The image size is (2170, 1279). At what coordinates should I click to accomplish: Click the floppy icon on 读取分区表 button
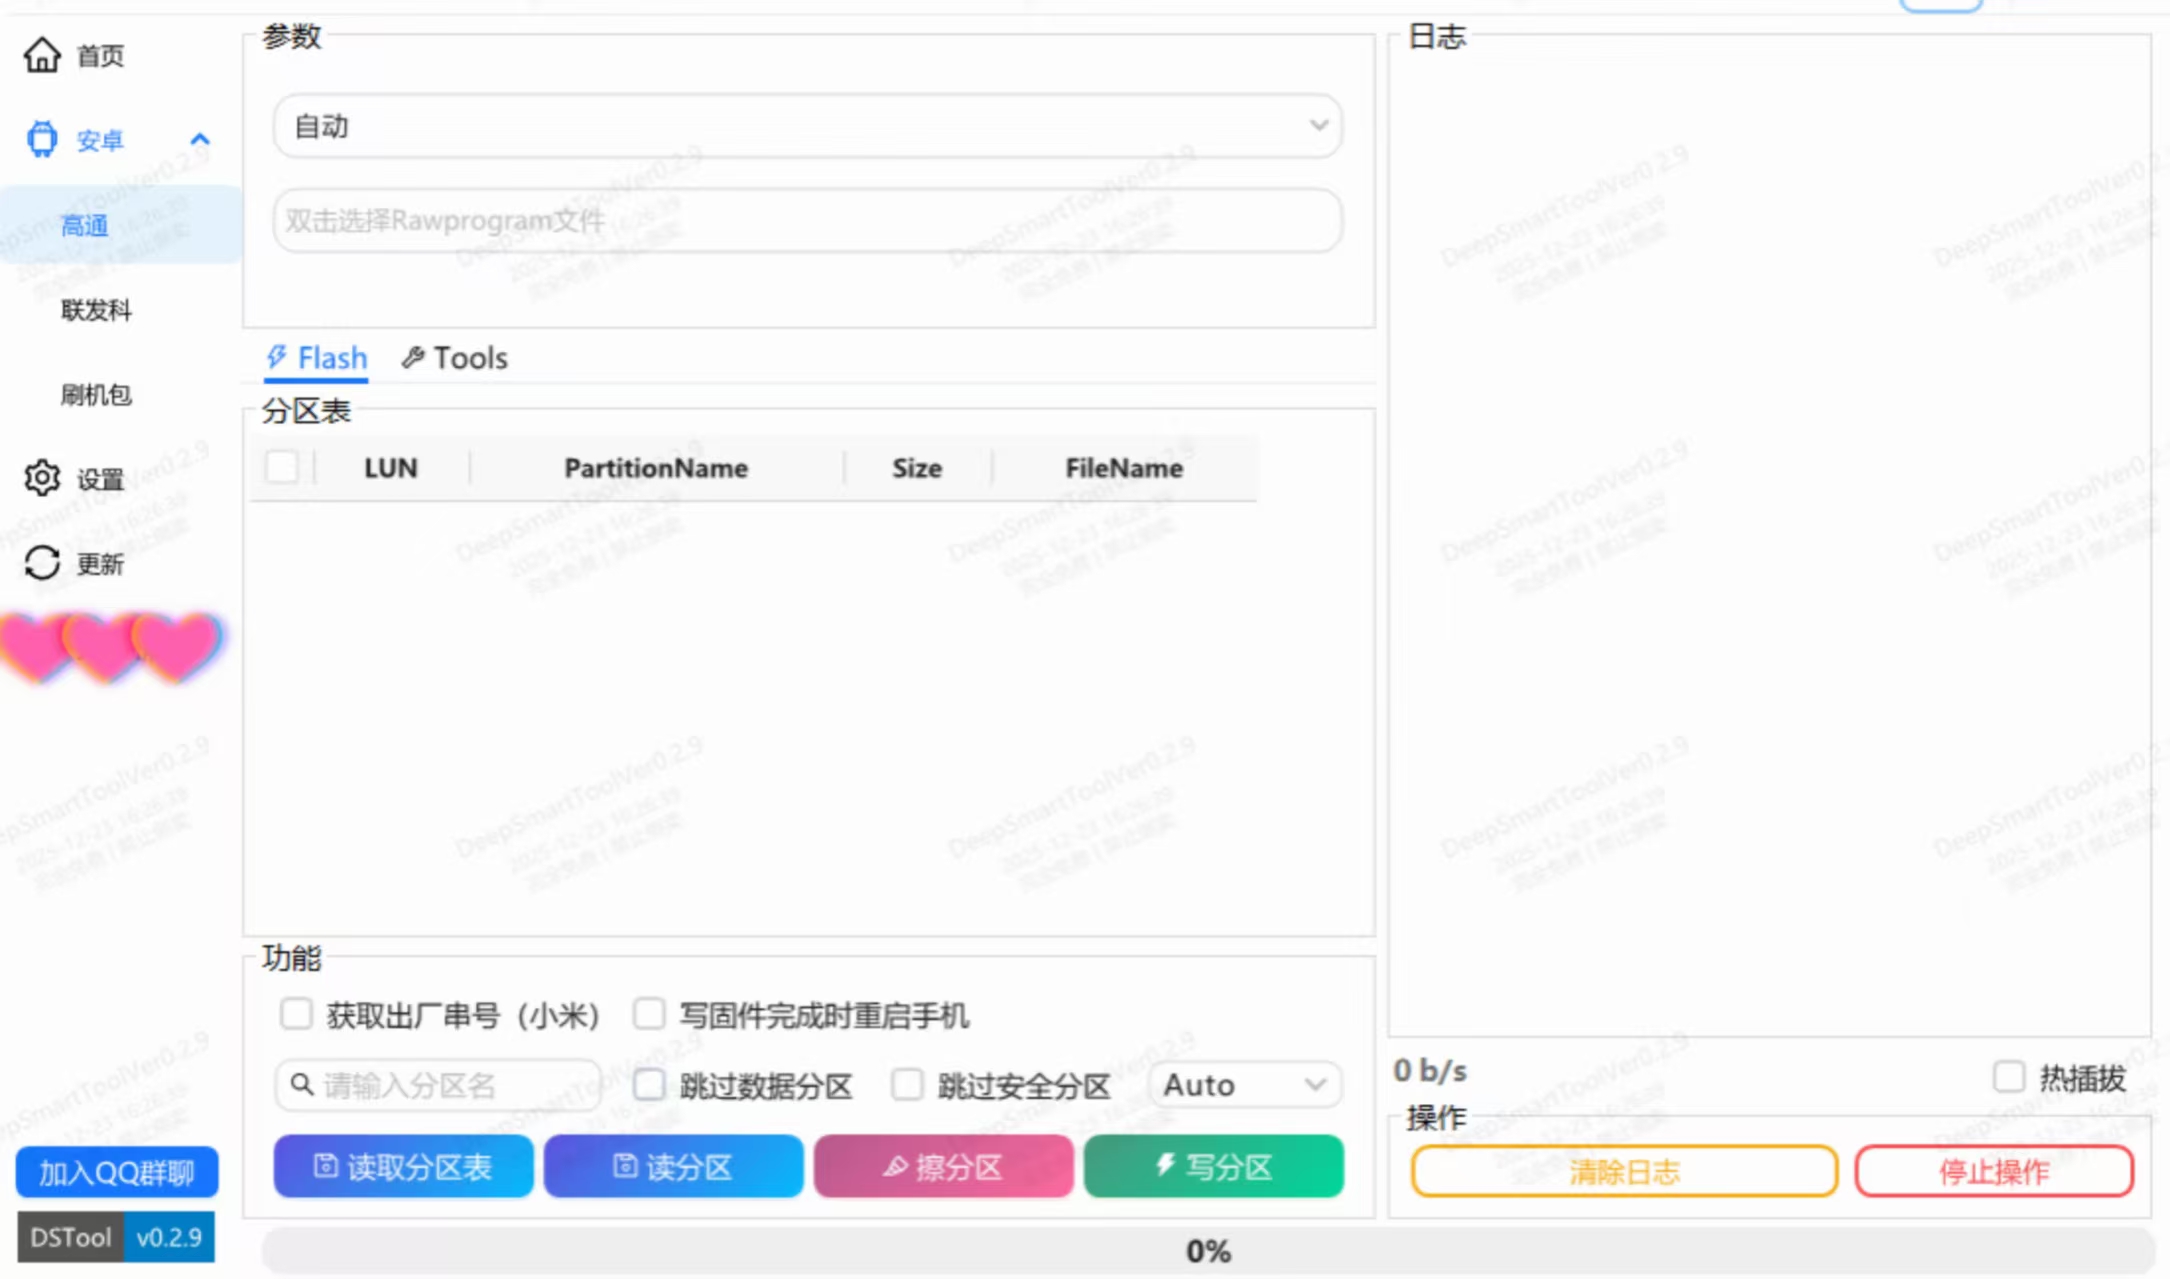click(325, 1166)
